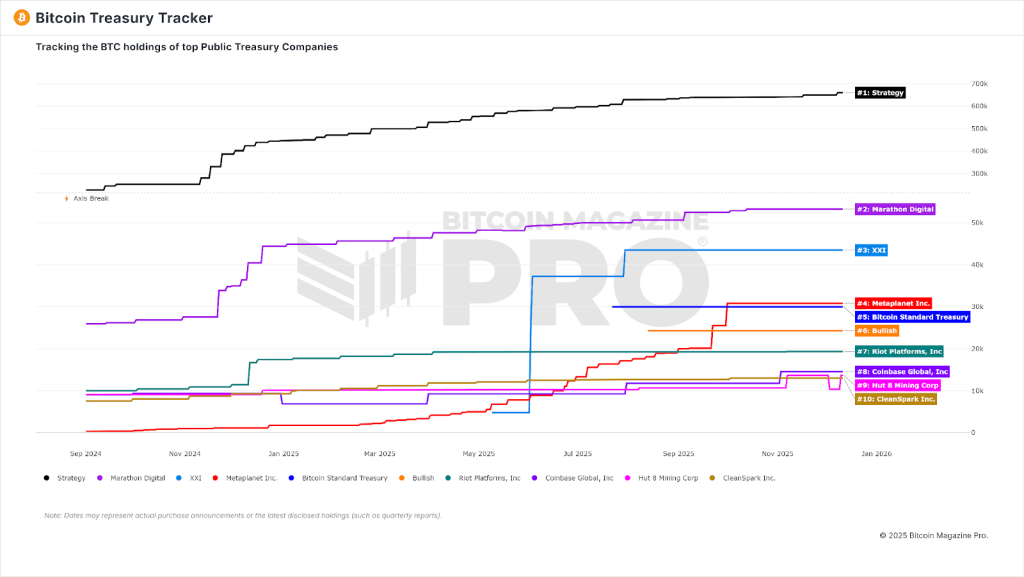The width and height of the screenshot is (1024, 577).
Task: Click the Axis Break lightning icon
Action: pyautogui.click(x=67, y=198)
